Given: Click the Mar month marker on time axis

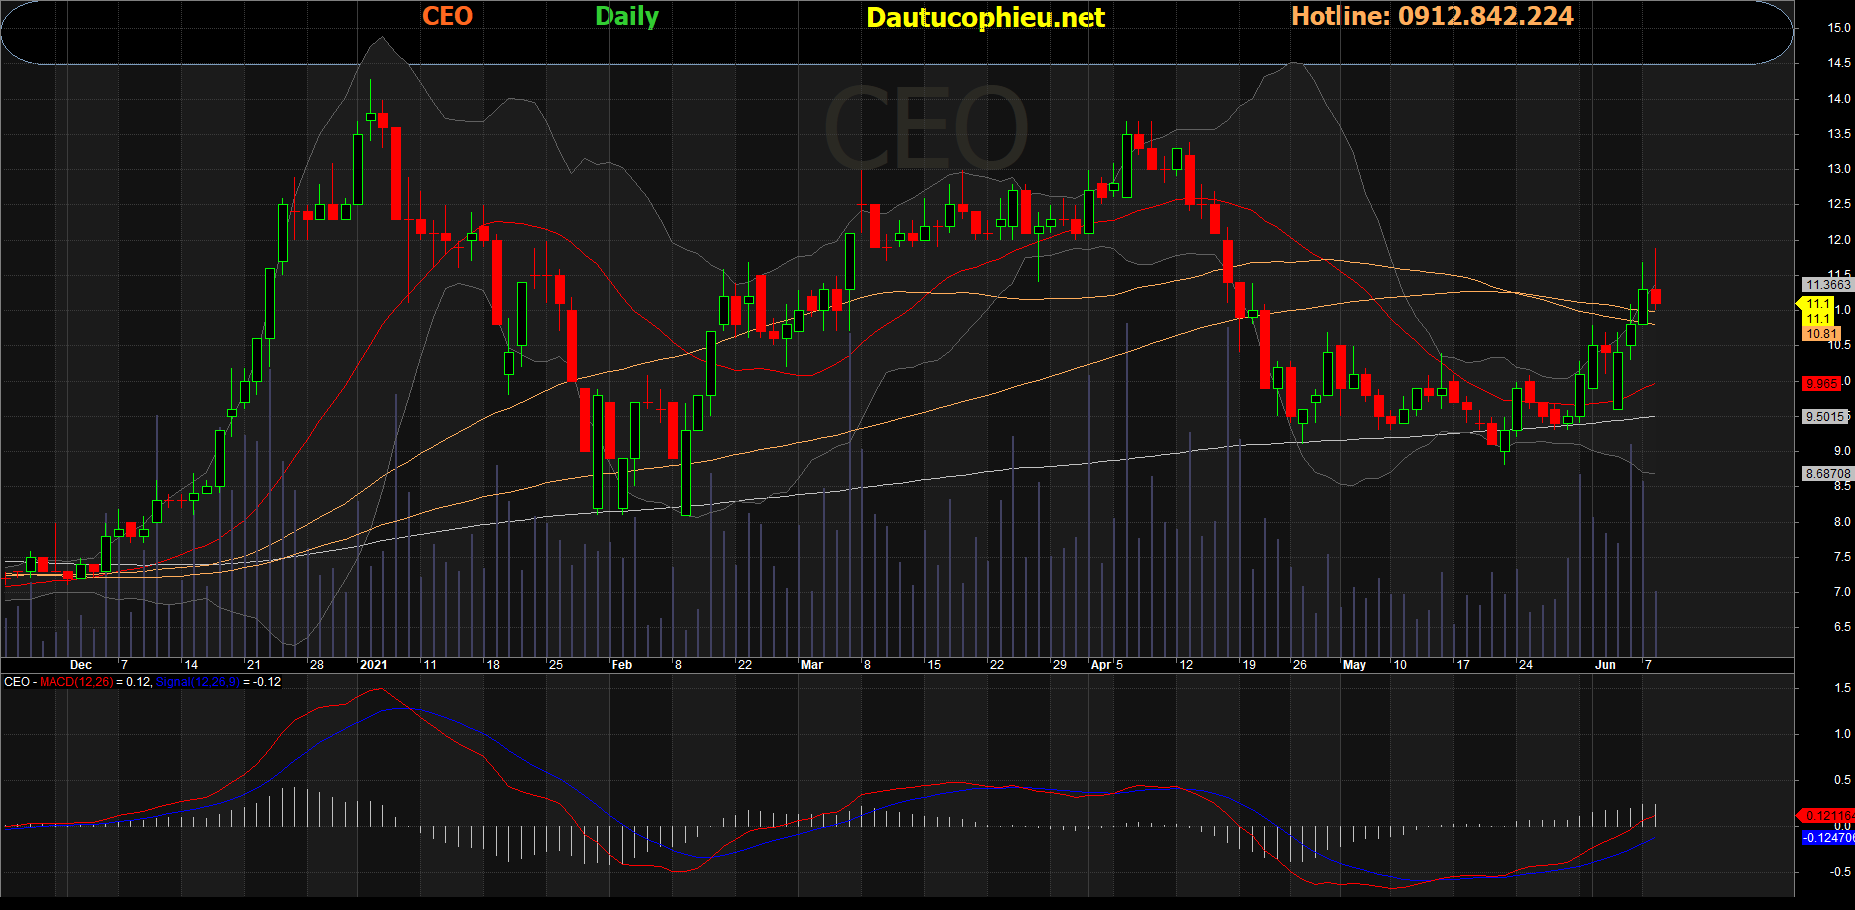Looking at the screenshot, I should pos(811,665).
